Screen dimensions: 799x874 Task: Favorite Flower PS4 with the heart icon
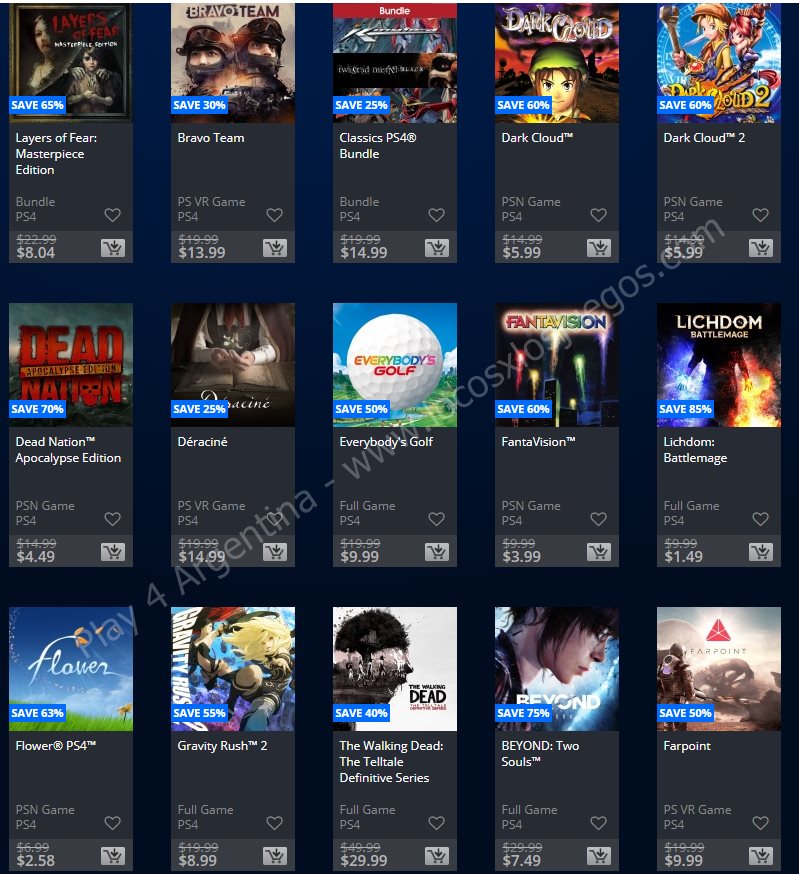point(113,823)
